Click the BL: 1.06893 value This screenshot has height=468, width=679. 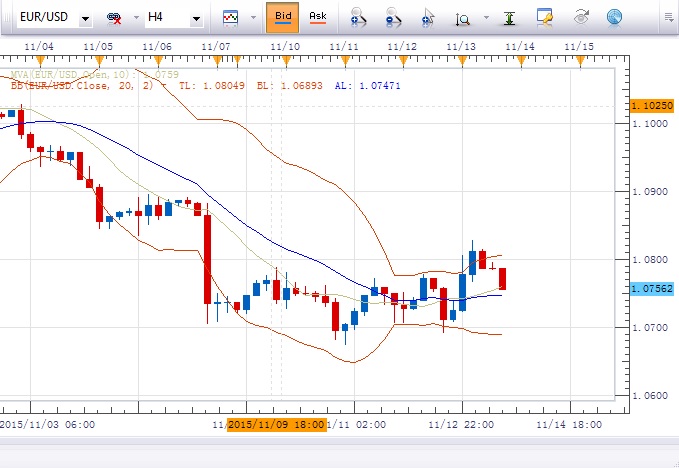pos(290,86)
